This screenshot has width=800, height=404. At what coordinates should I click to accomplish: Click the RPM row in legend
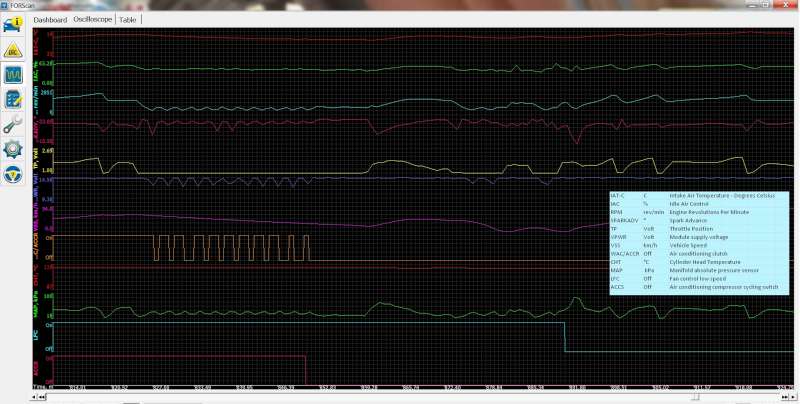698,212
